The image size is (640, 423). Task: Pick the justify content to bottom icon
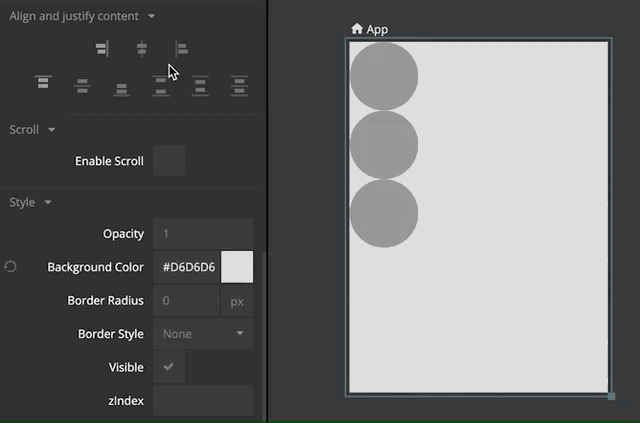tap(121, 90)
